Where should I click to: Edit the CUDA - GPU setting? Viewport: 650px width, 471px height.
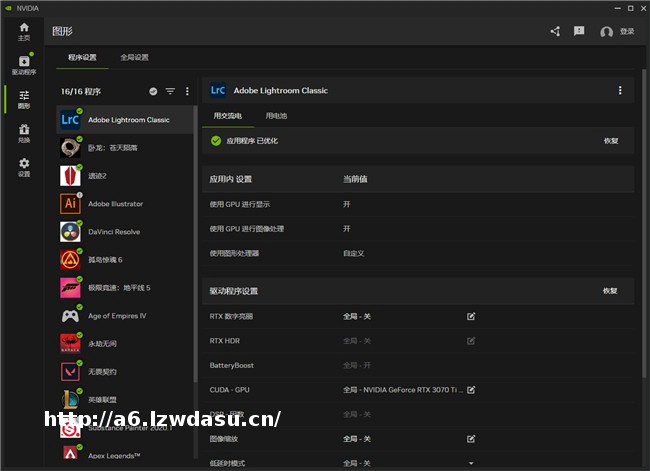[471, 389]
